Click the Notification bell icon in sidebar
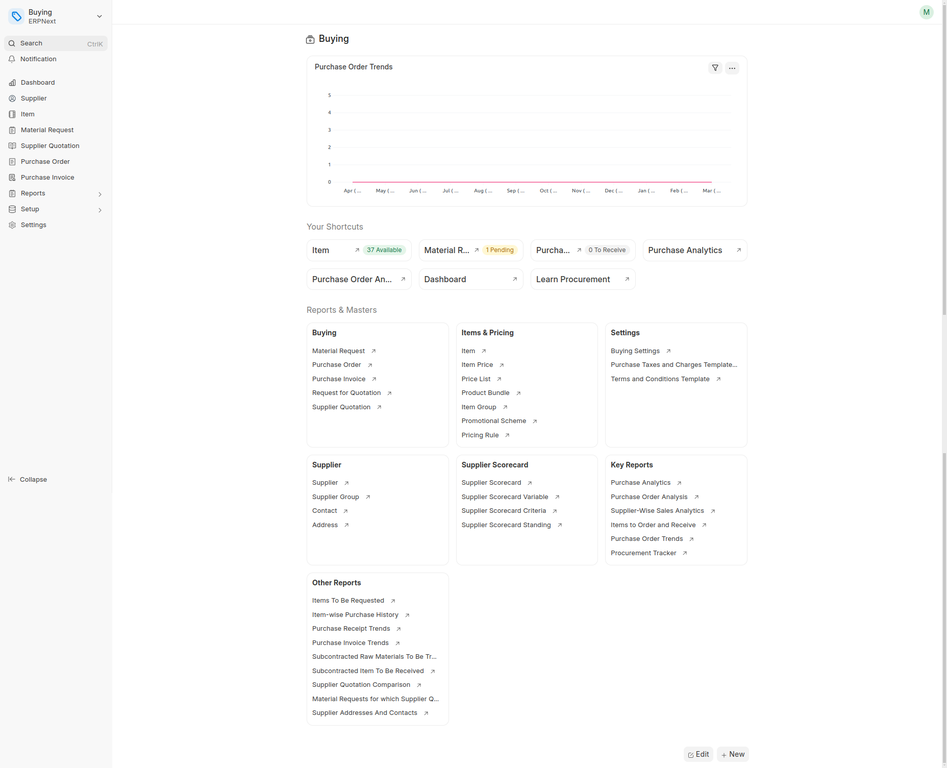947x768 pixels. coord(12,59)
